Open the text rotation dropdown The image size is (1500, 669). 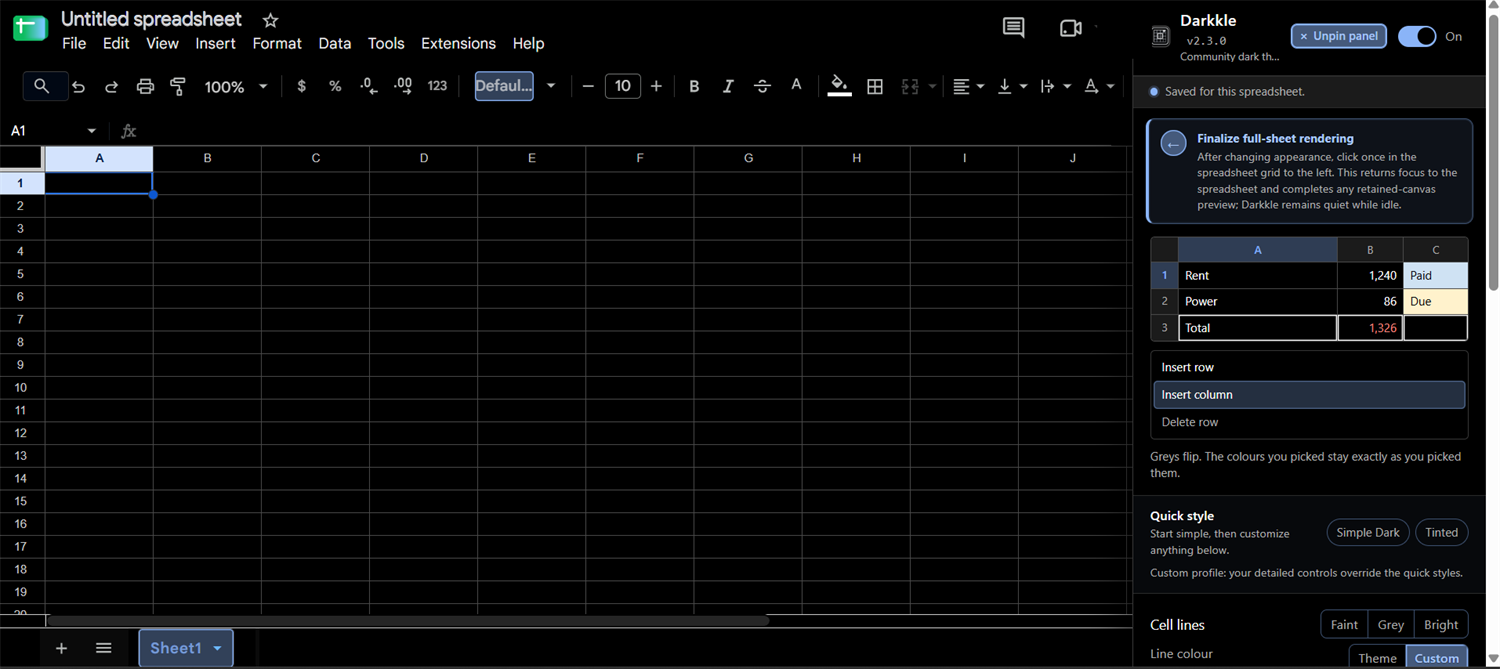click(x=1099, y=87)
